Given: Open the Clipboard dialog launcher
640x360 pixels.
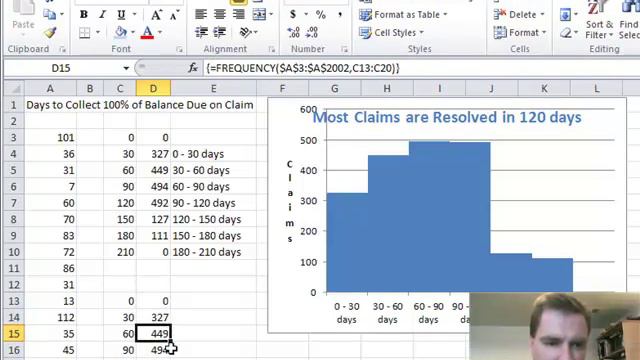Looking at the screenshot, I should [62, 49].
